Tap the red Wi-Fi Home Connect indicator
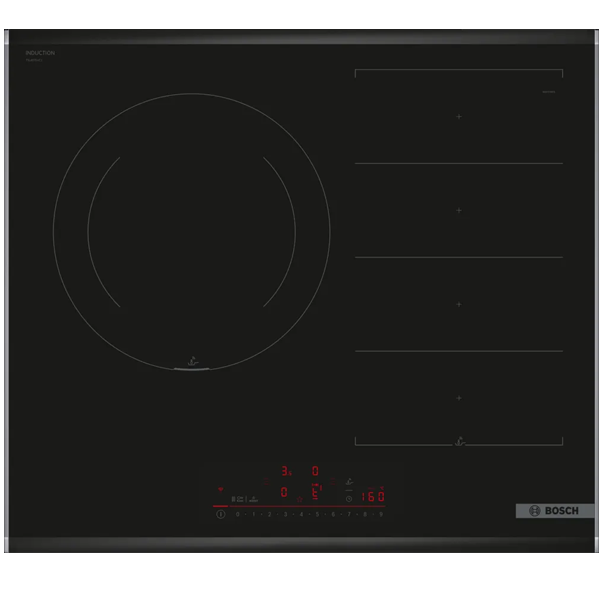 pos(220,489)
